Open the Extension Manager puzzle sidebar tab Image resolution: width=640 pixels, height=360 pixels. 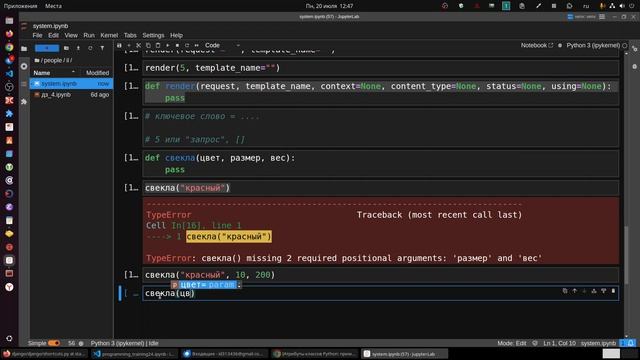[24, 102]
